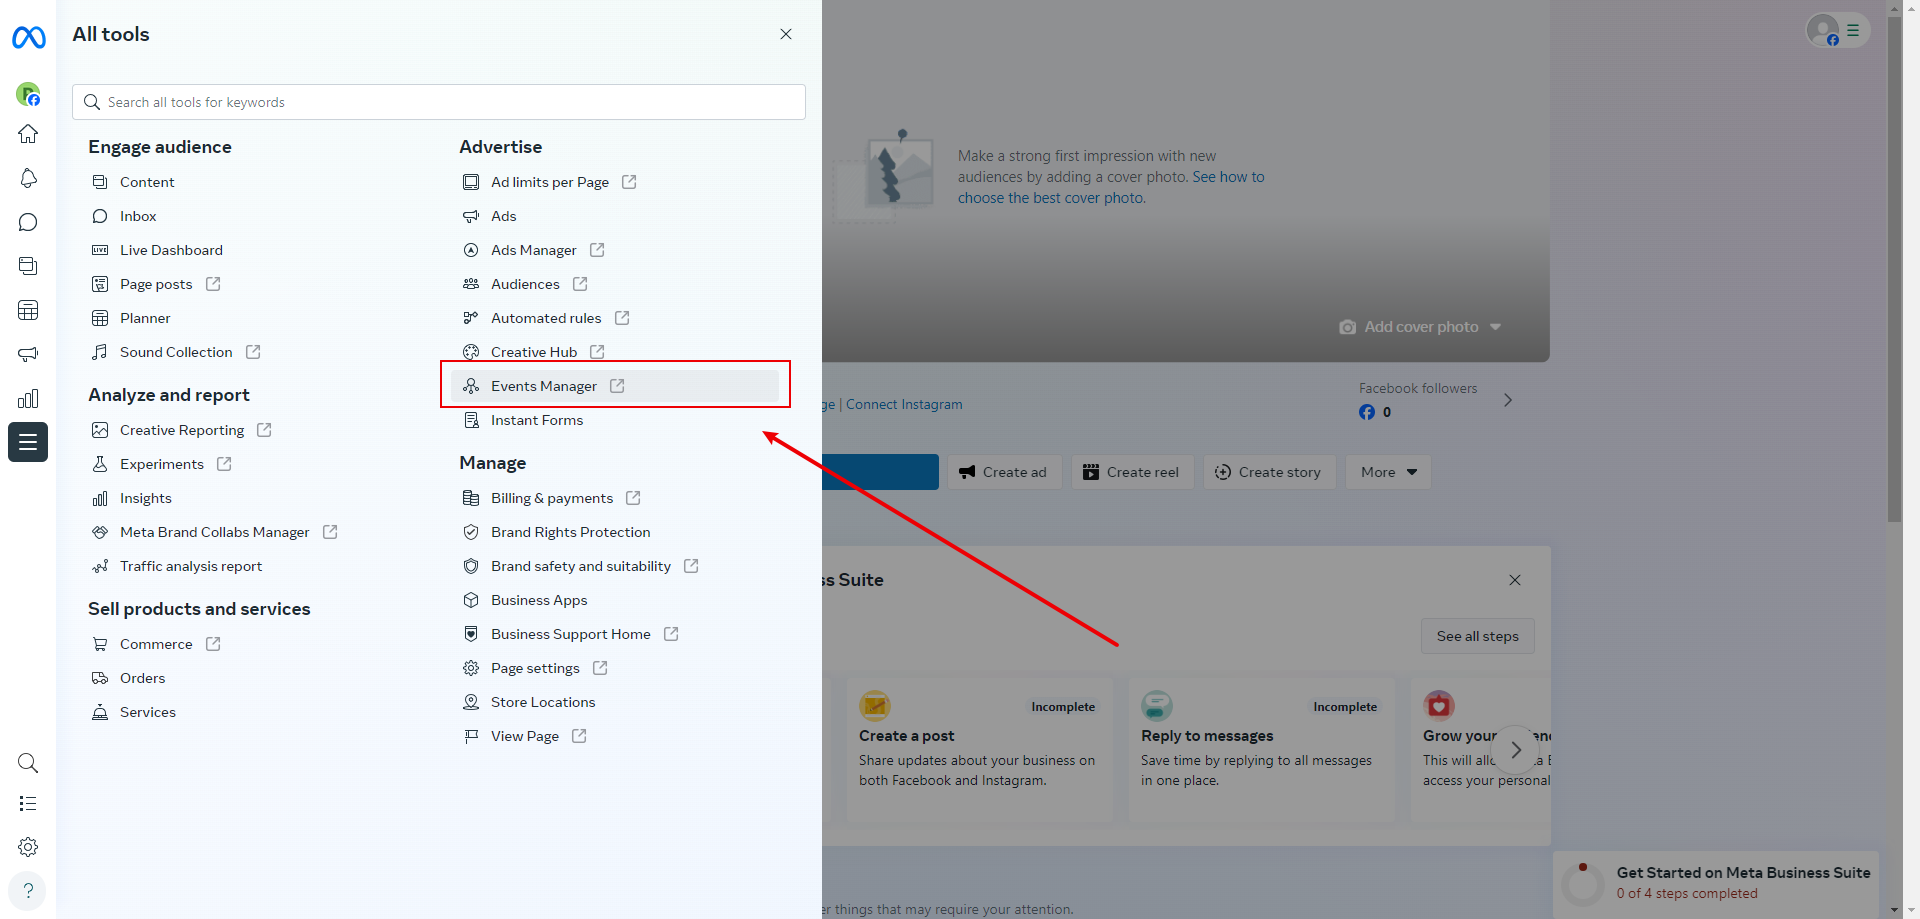The height and width of the screenshot is (919, 1920).
Task: Open Brand Rights Protection
Action: click(x=571, y=532)
